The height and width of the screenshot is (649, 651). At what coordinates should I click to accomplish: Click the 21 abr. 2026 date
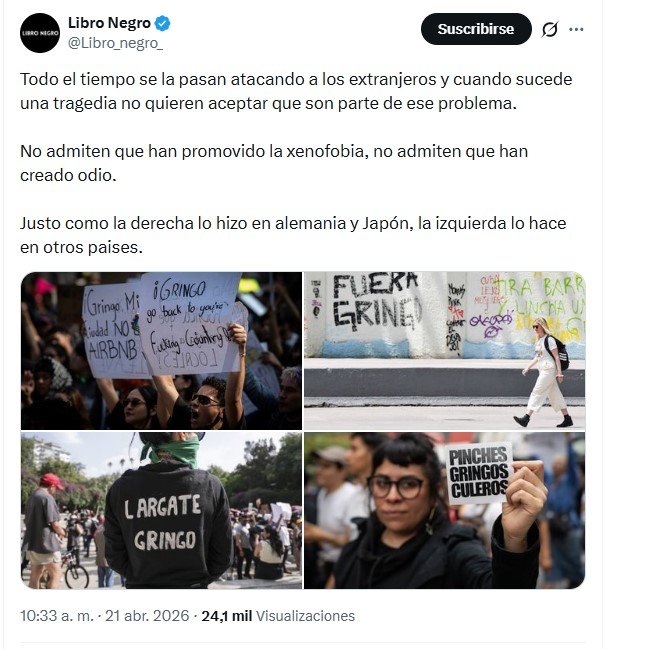pos(147,616)
